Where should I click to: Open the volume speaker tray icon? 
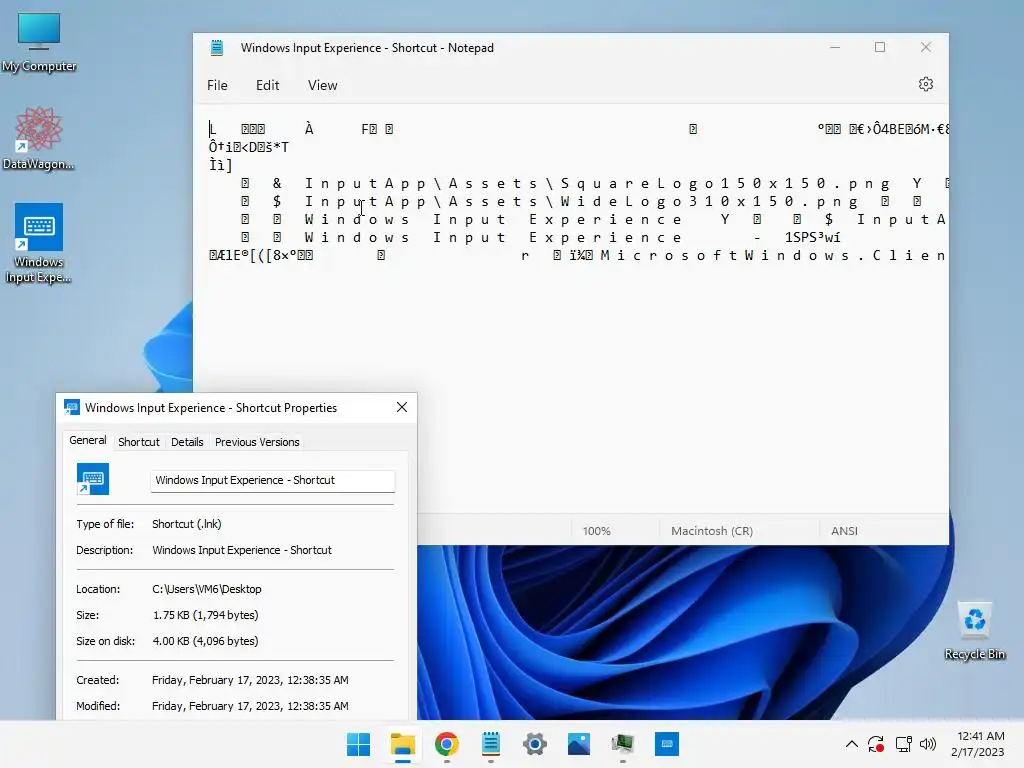pos(927,744)
